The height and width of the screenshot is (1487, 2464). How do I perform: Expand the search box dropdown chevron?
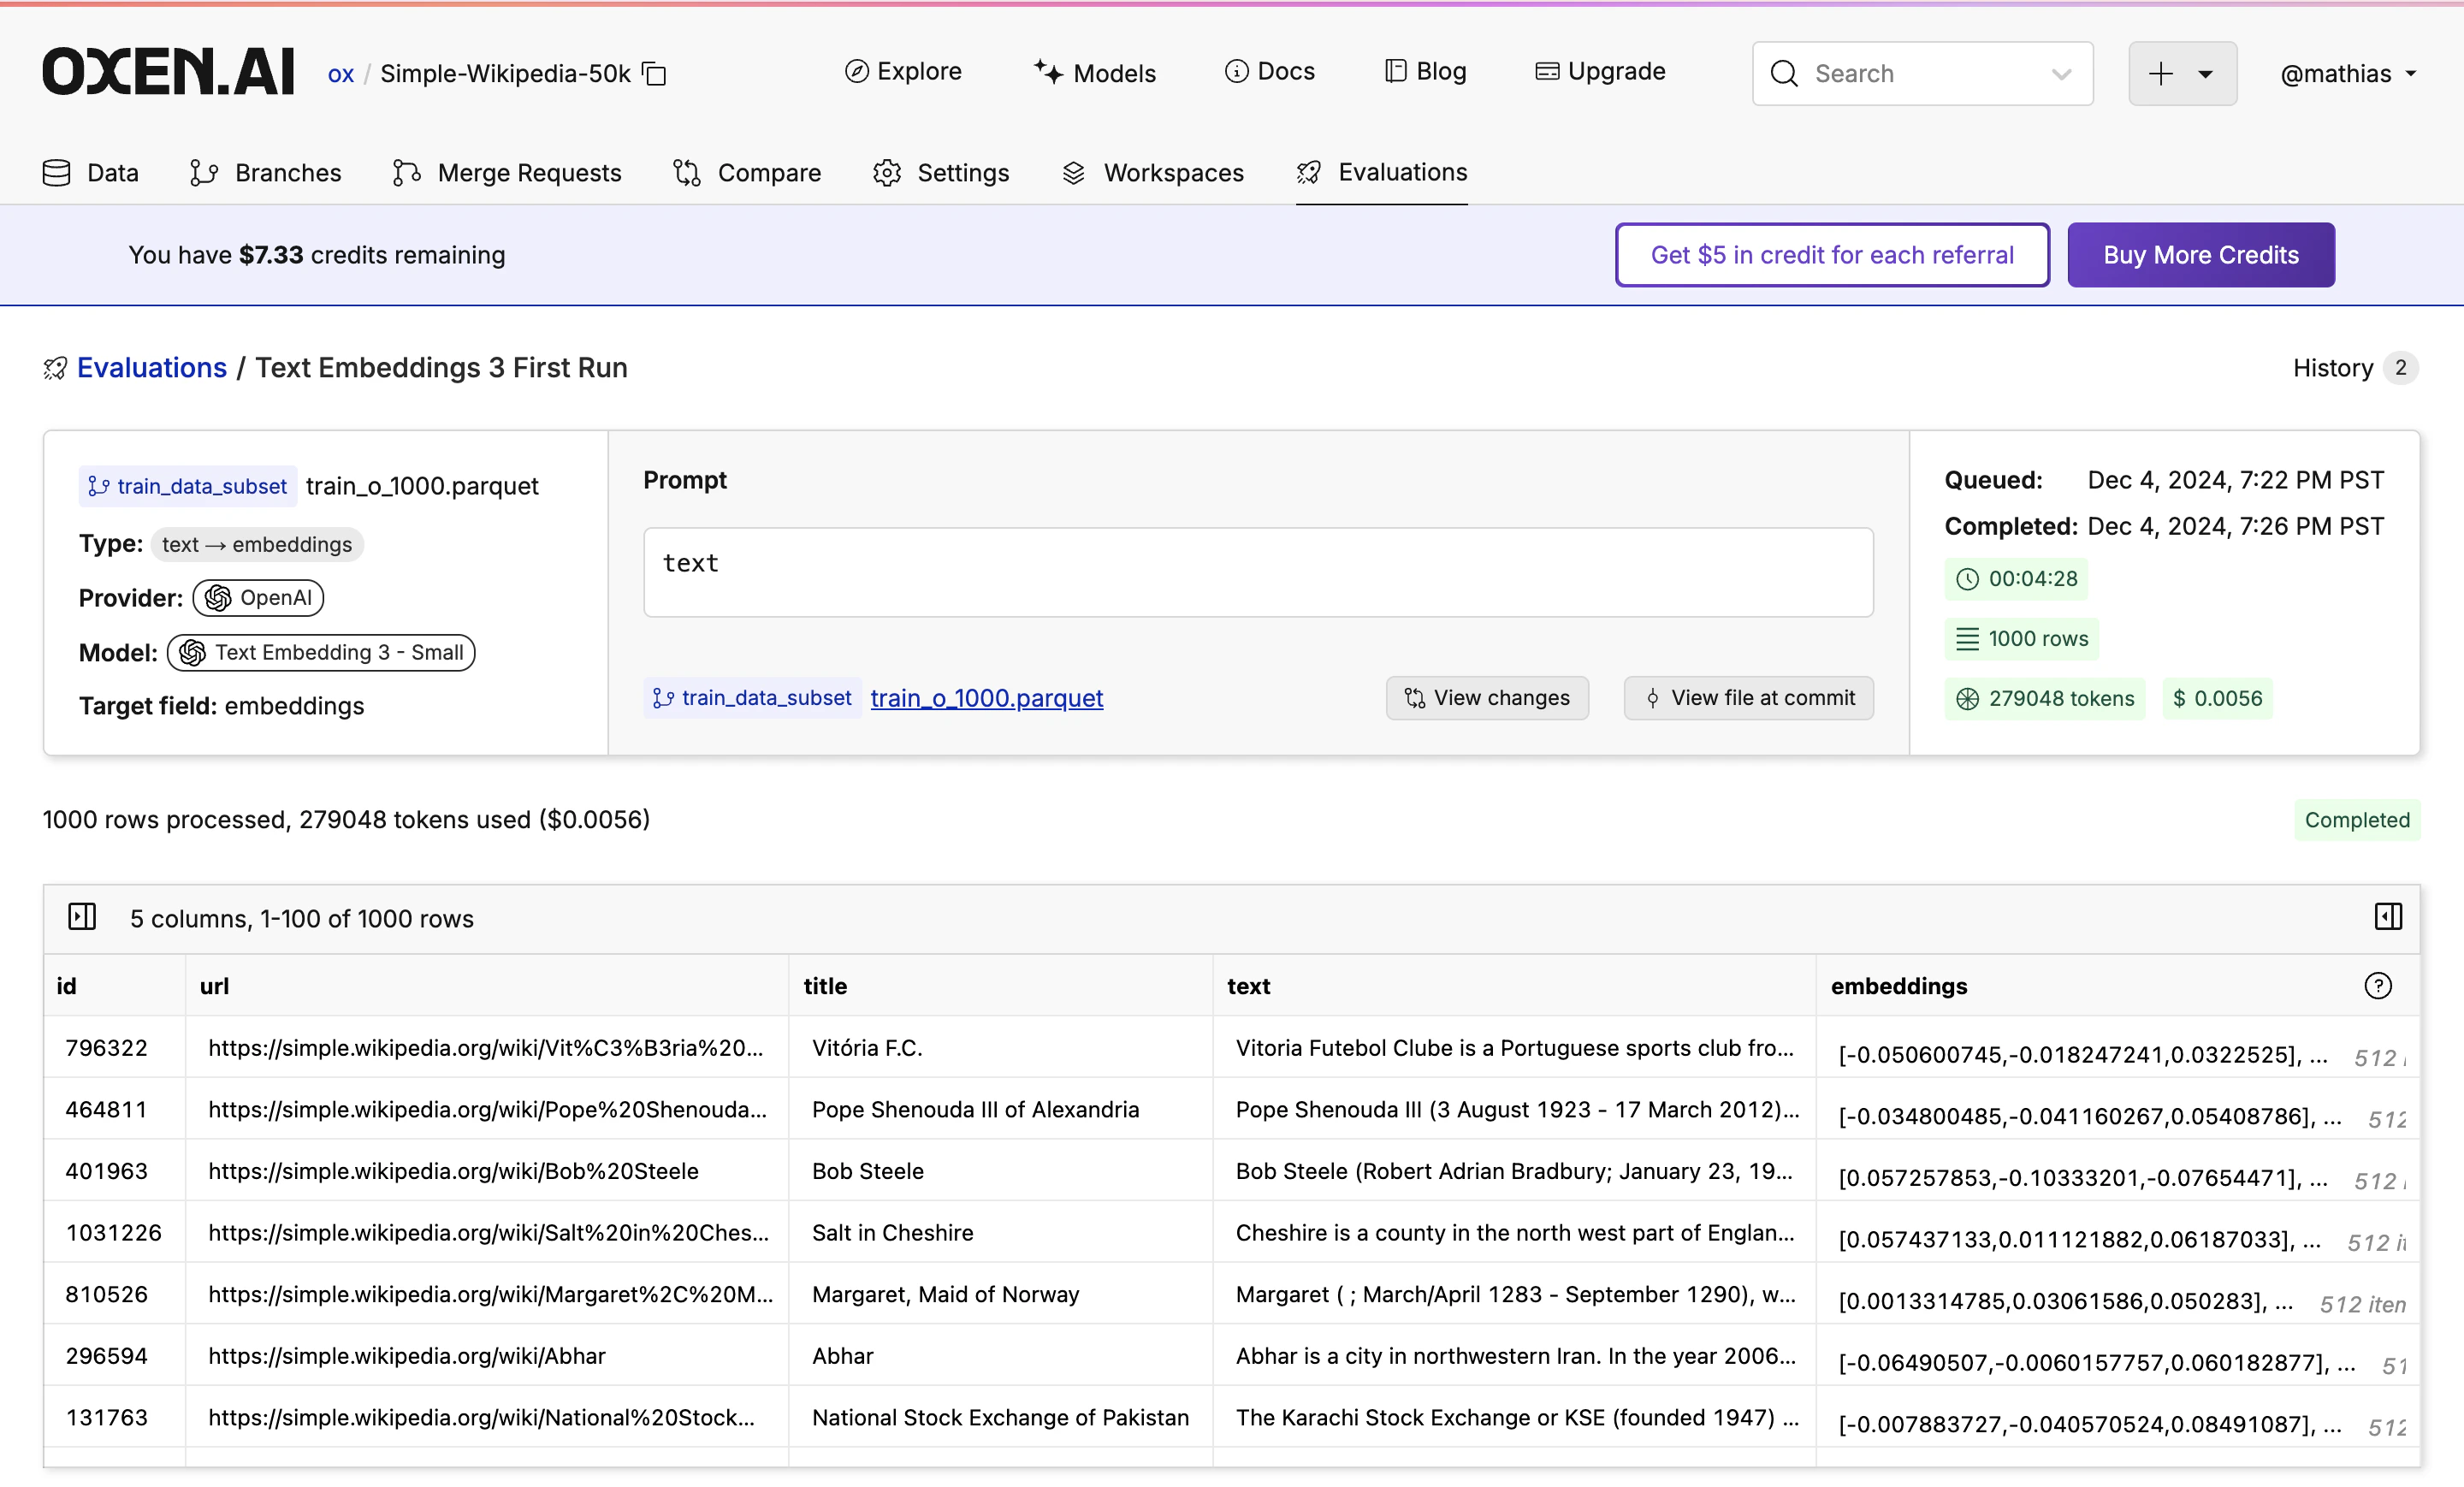coord(2060,74)
